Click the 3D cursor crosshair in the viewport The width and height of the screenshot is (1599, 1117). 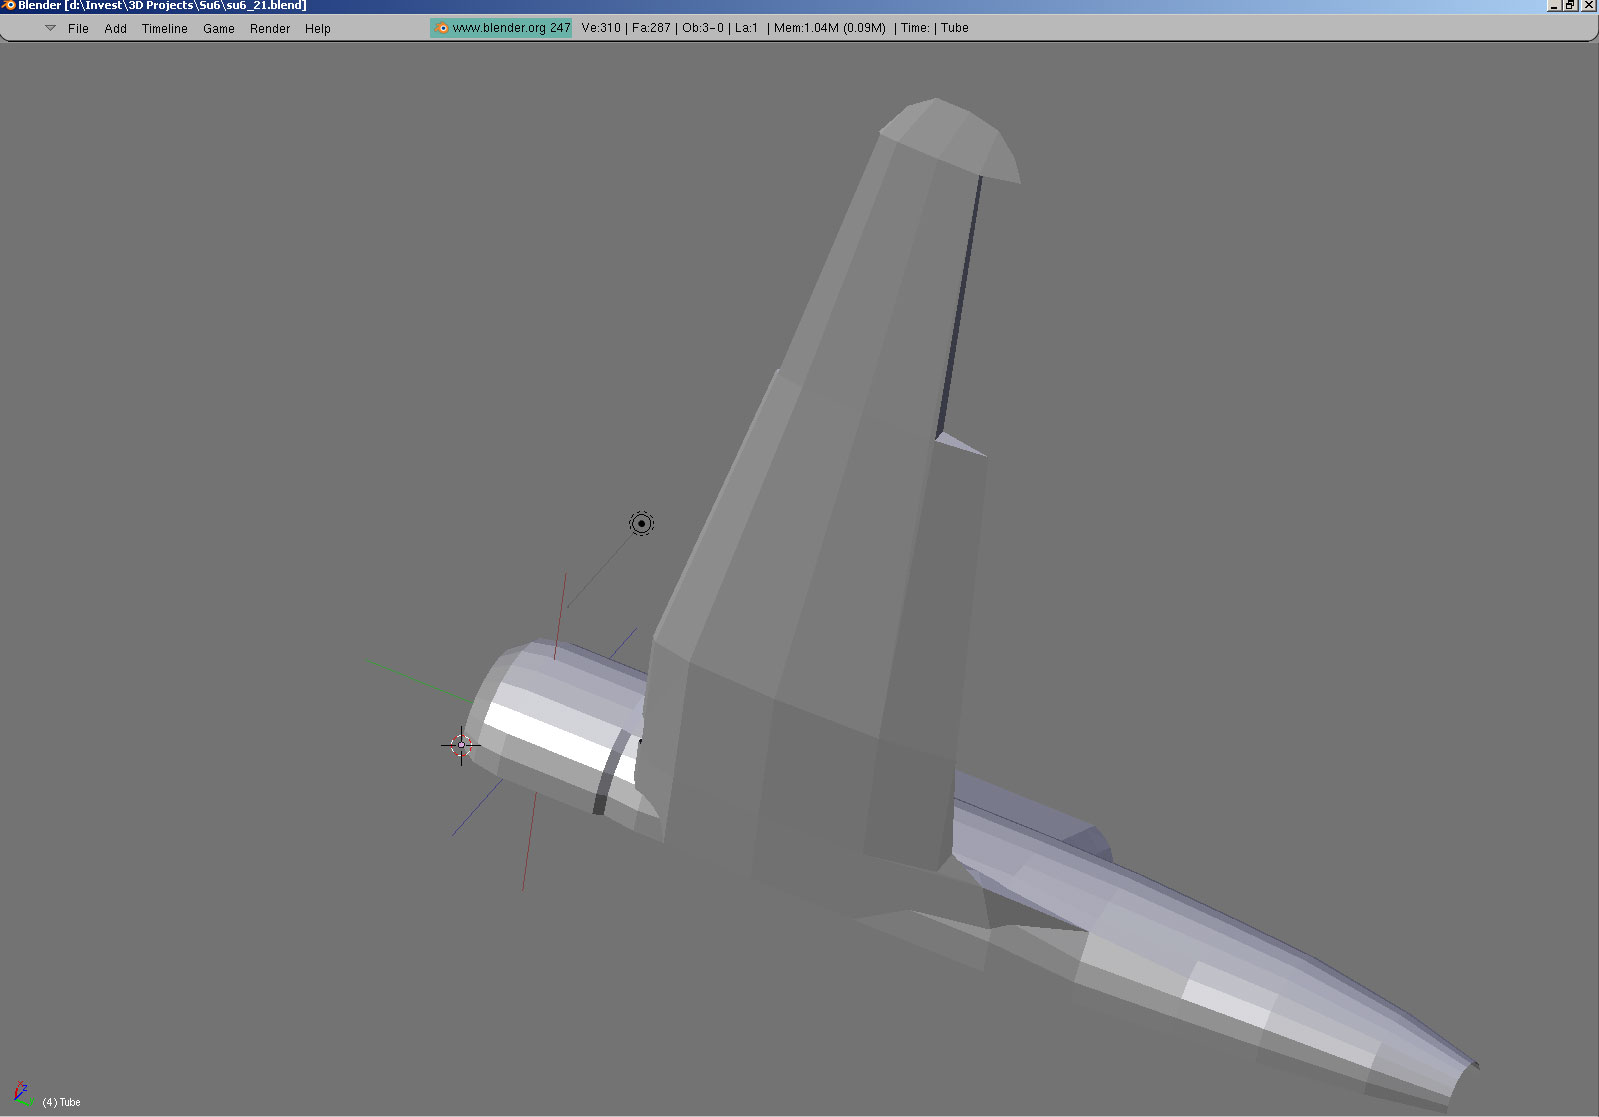461,745
